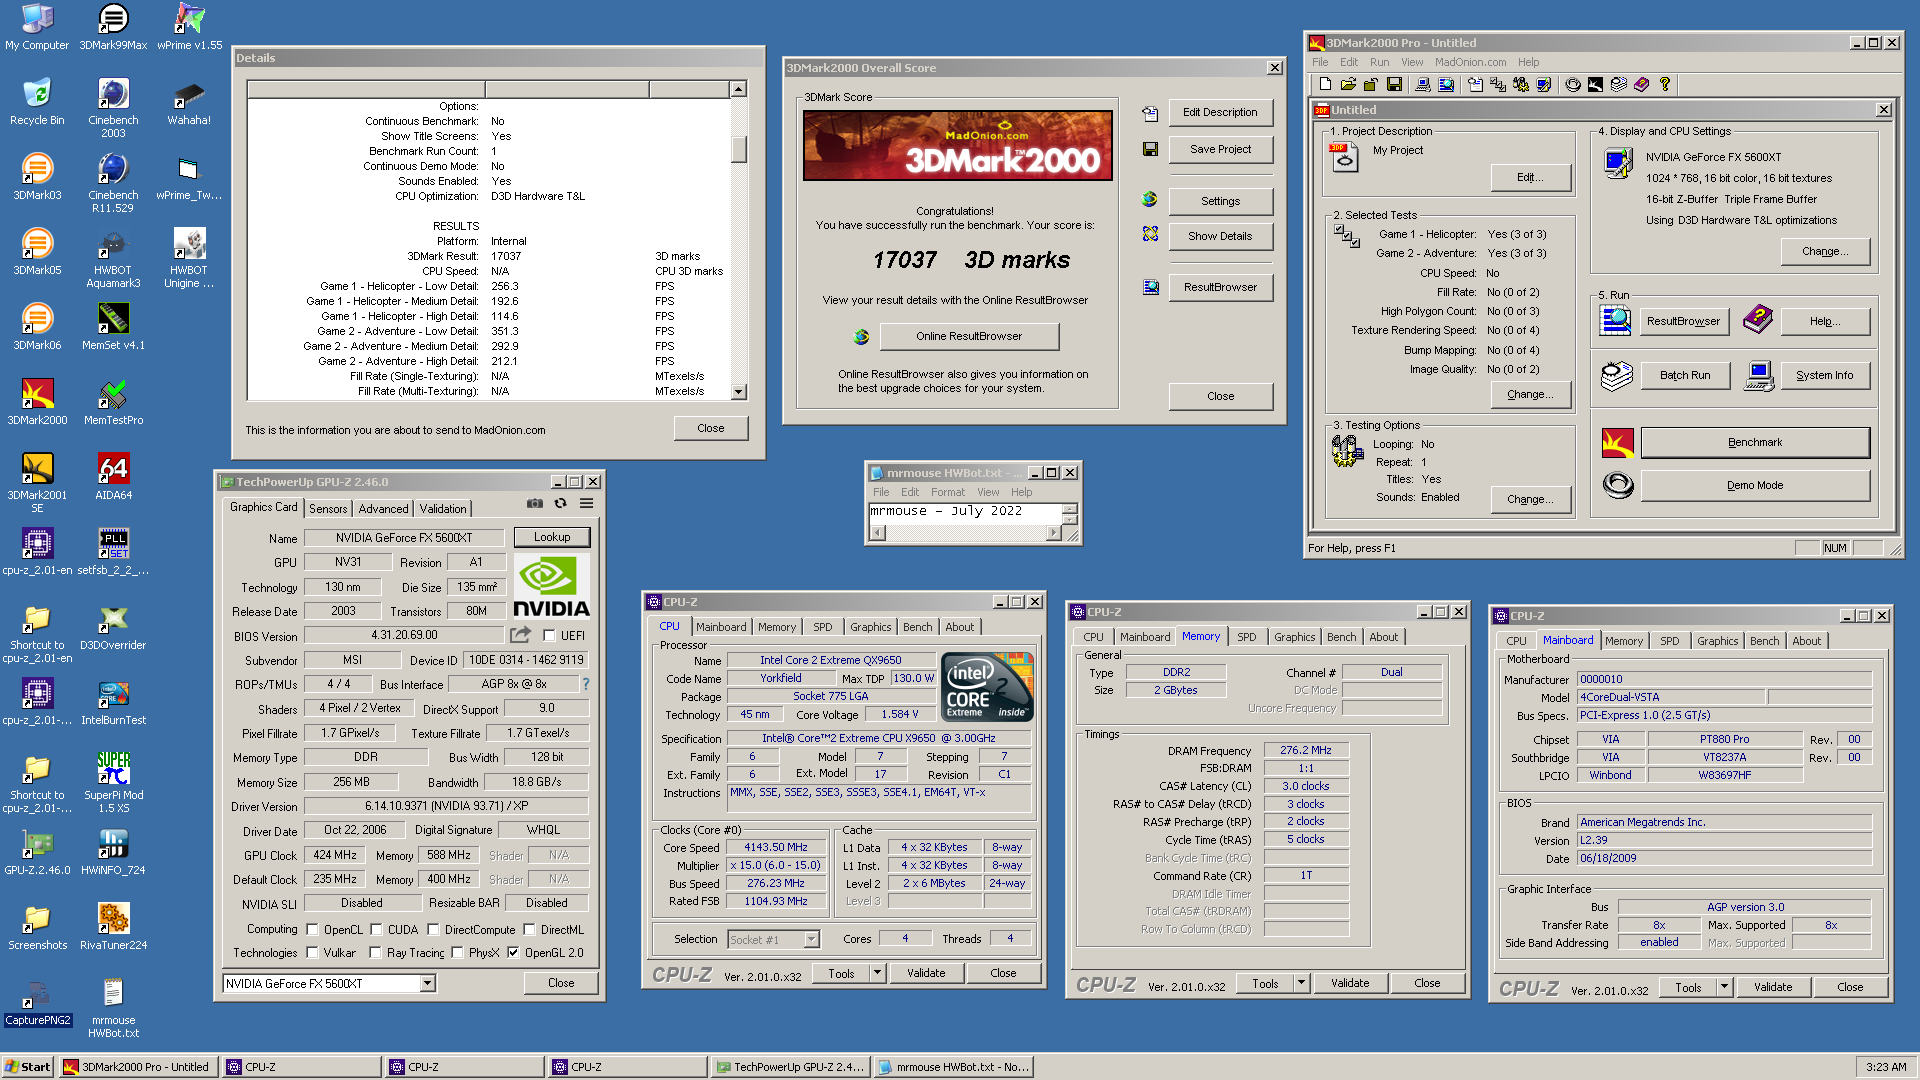This screenshot has height=1080, width=1920.
Task: Open MadOnion.com menu in 3DMark2000
Action: click(x=1470, y=62)
